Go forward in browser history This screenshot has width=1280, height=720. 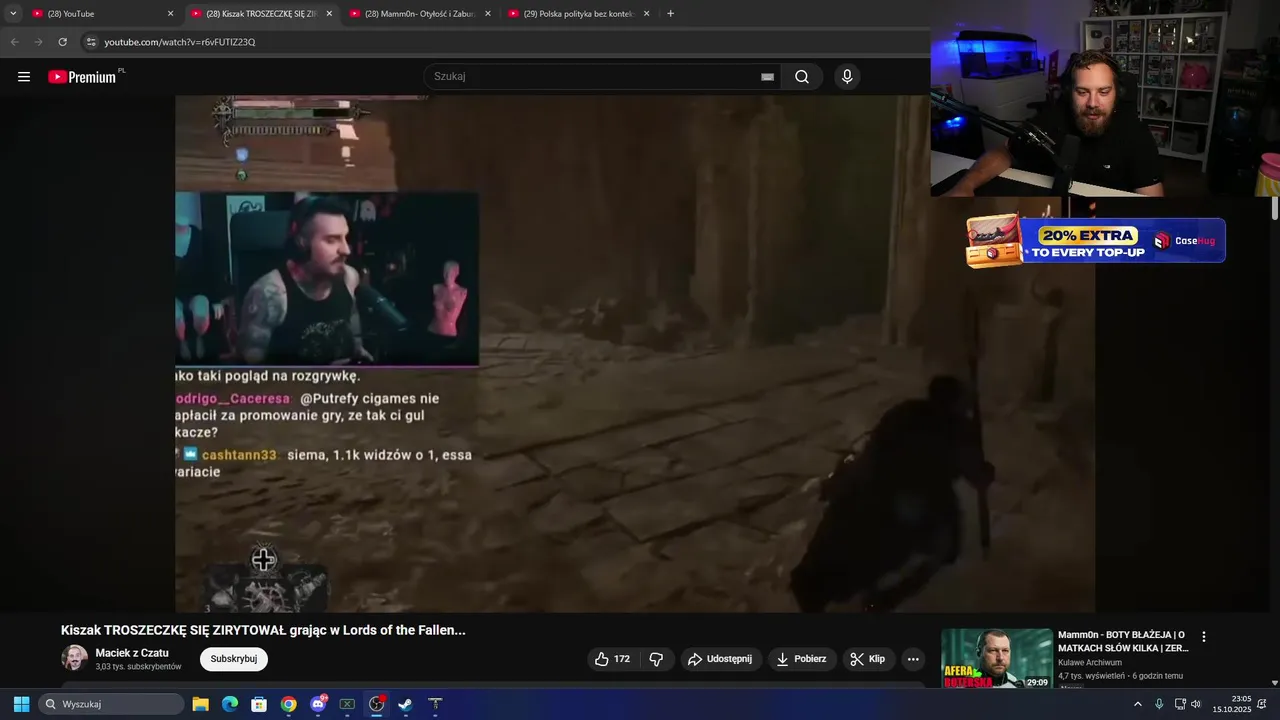(38, 42)
